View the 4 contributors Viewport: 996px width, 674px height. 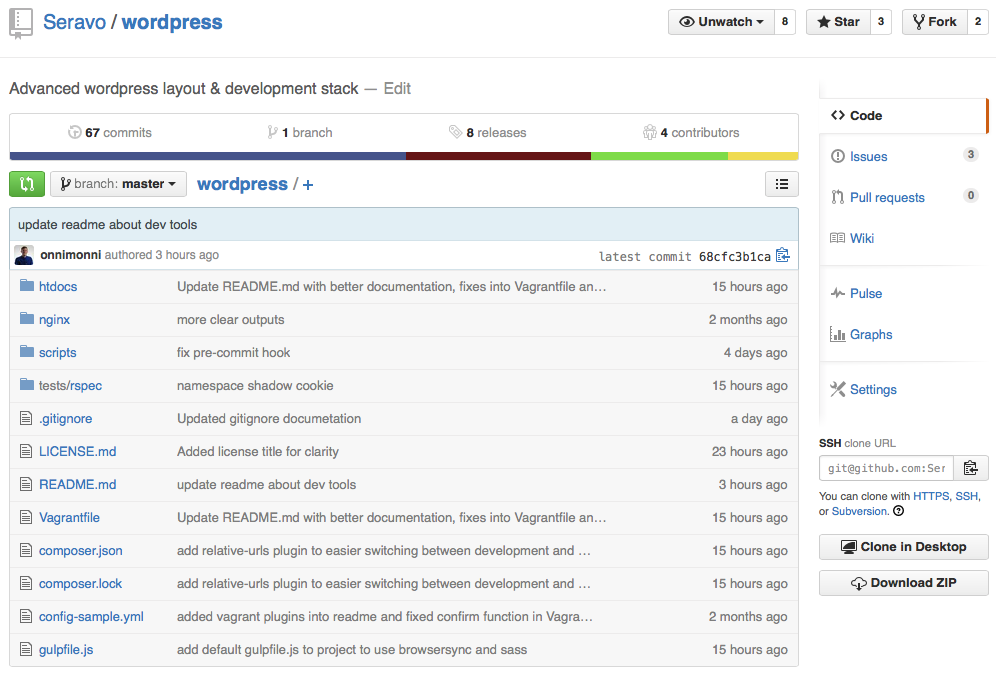point(691,132)
